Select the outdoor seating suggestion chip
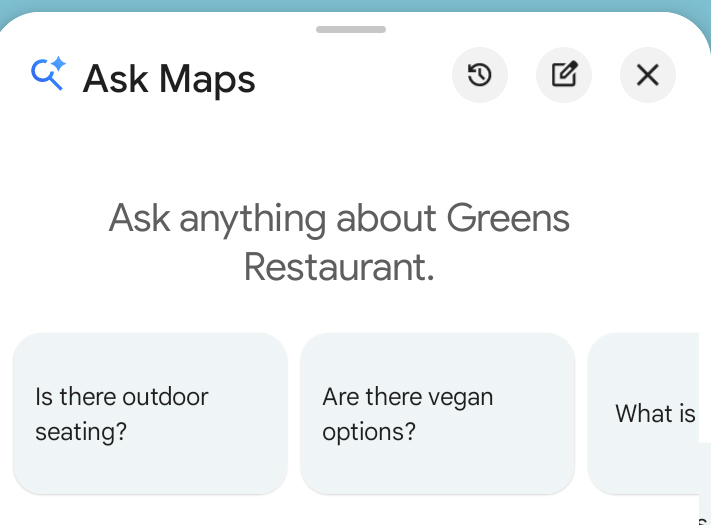711x525 pixels. [x=151, y=413]
